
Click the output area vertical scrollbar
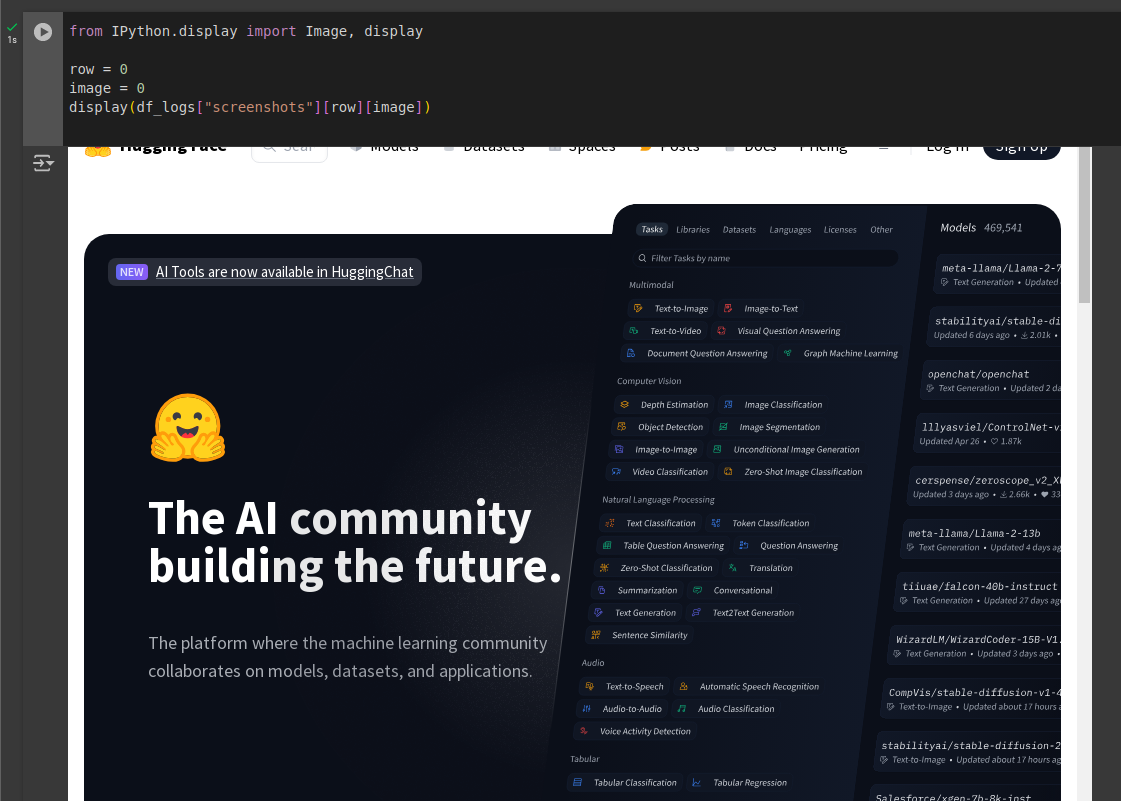[x=1085, y=225]
